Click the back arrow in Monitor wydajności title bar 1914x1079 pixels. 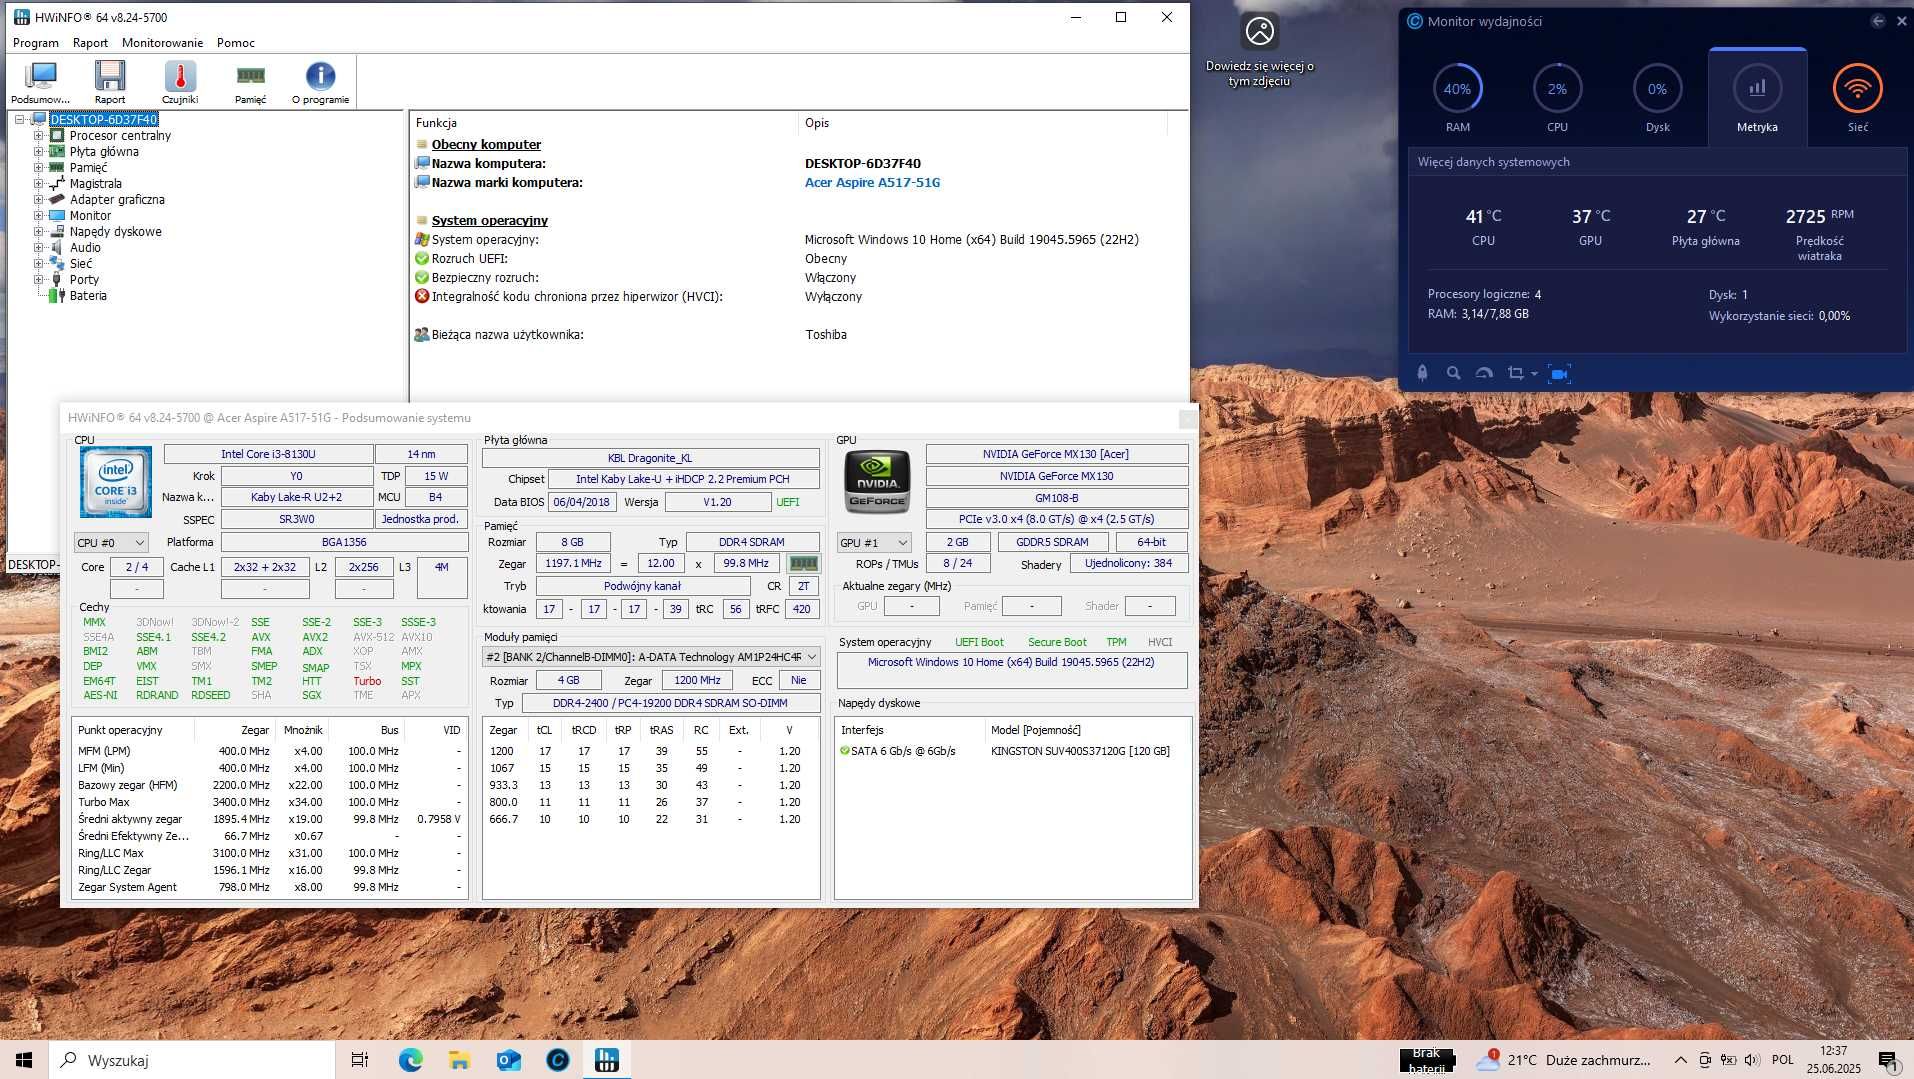[x=1877, y=21]
